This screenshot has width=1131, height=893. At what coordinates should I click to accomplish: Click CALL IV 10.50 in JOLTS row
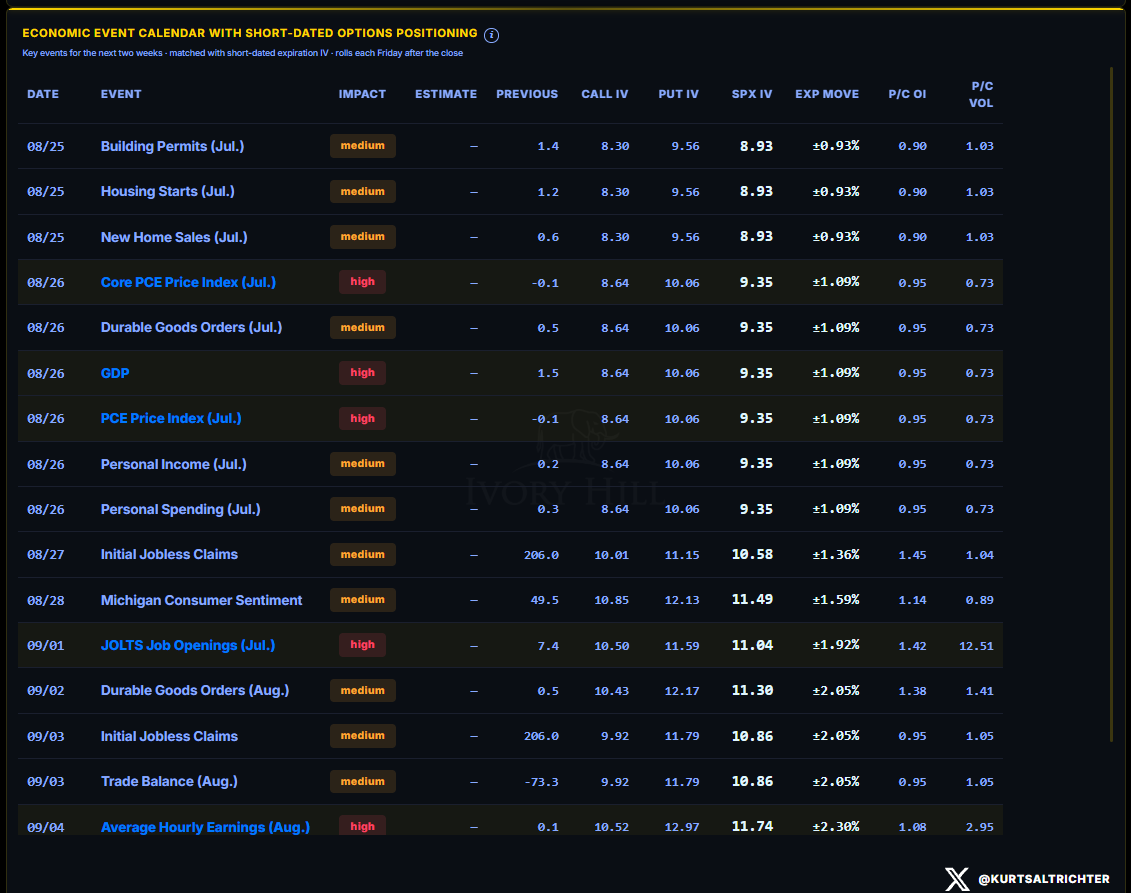coord(612,646)
